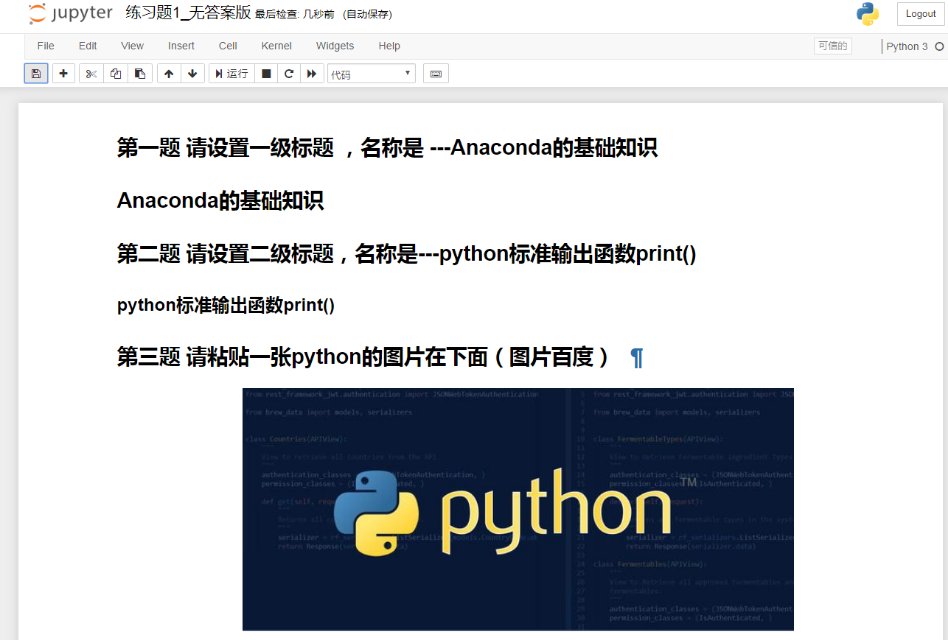Click the 最后检查 checkpoint status text
Image resolution: width=948 pixels, height=640 pixels.
coord(294,15)
